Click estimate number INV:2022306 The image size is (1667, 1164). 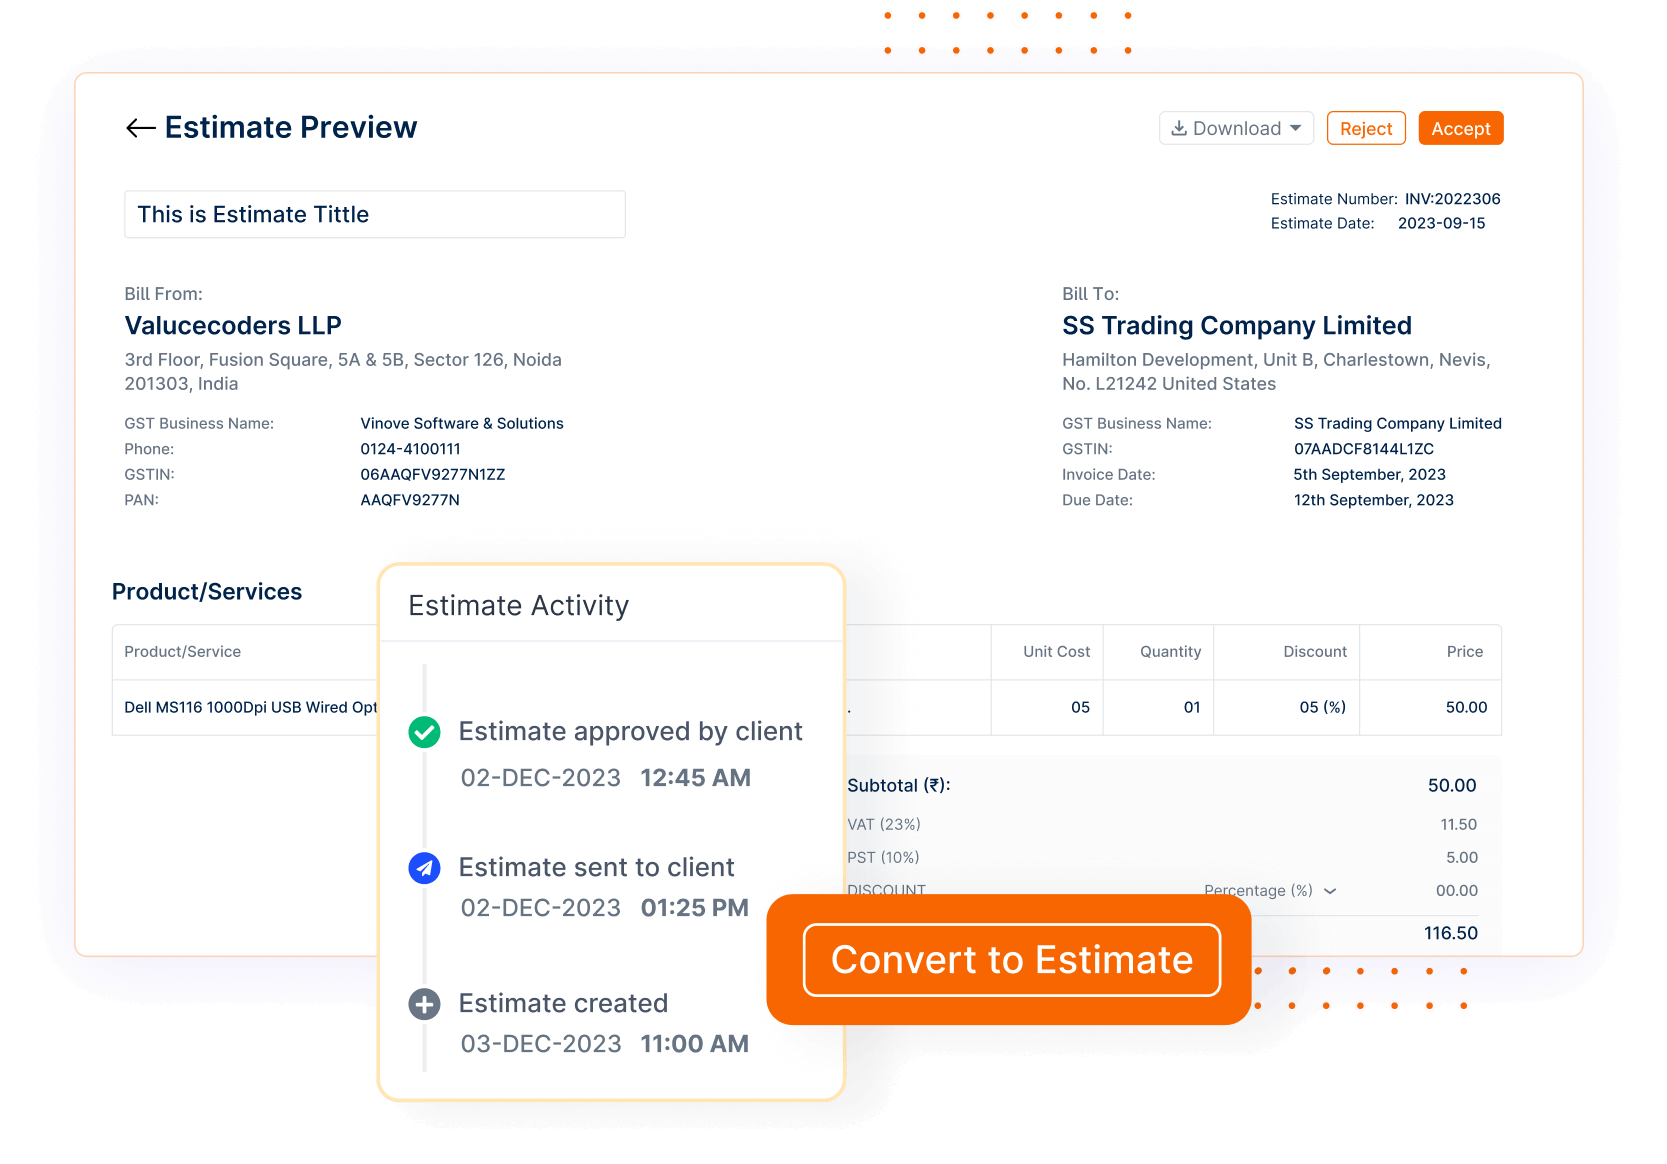pyautogui.click(x=1452, y=199)
